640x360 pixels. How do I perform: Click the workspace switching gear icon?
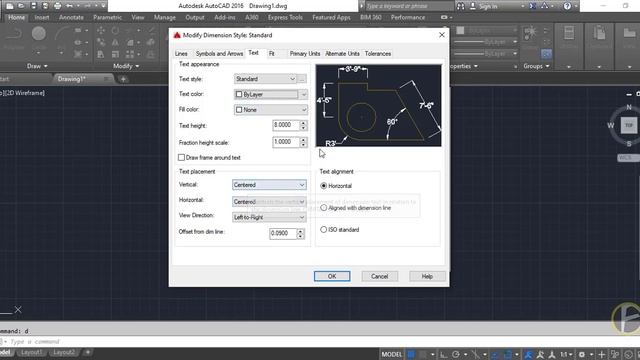(582, 354)
